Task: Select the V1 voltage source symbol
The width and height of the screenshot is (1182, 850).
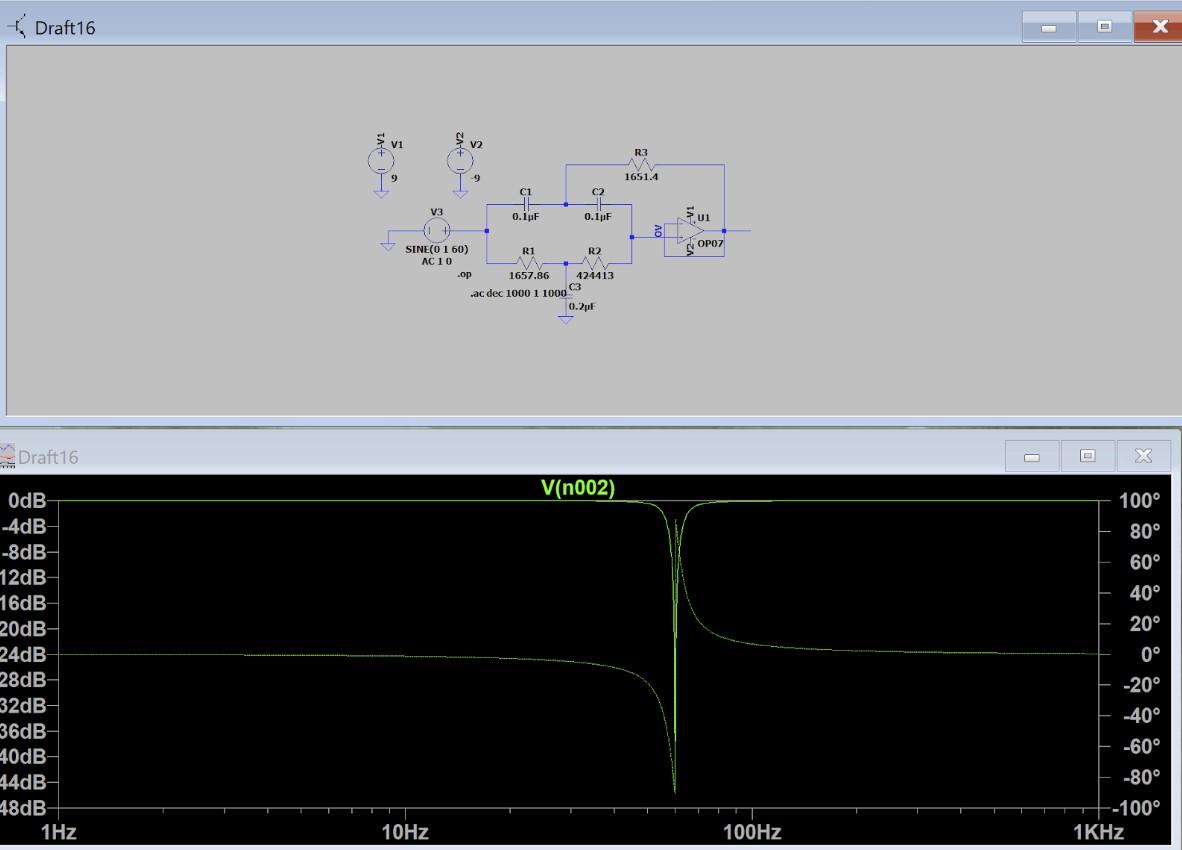Action: [x=381, y=161]
